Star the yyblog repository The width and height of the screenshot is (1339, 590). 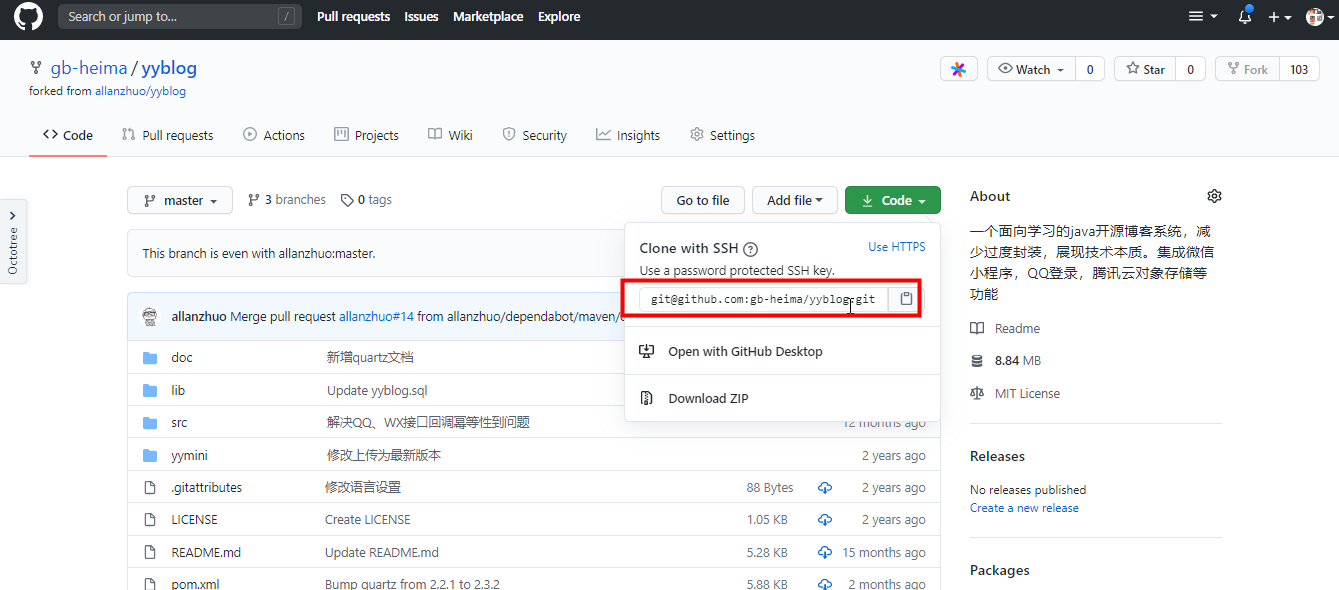pyautogui.click(x=1146, y=69)
